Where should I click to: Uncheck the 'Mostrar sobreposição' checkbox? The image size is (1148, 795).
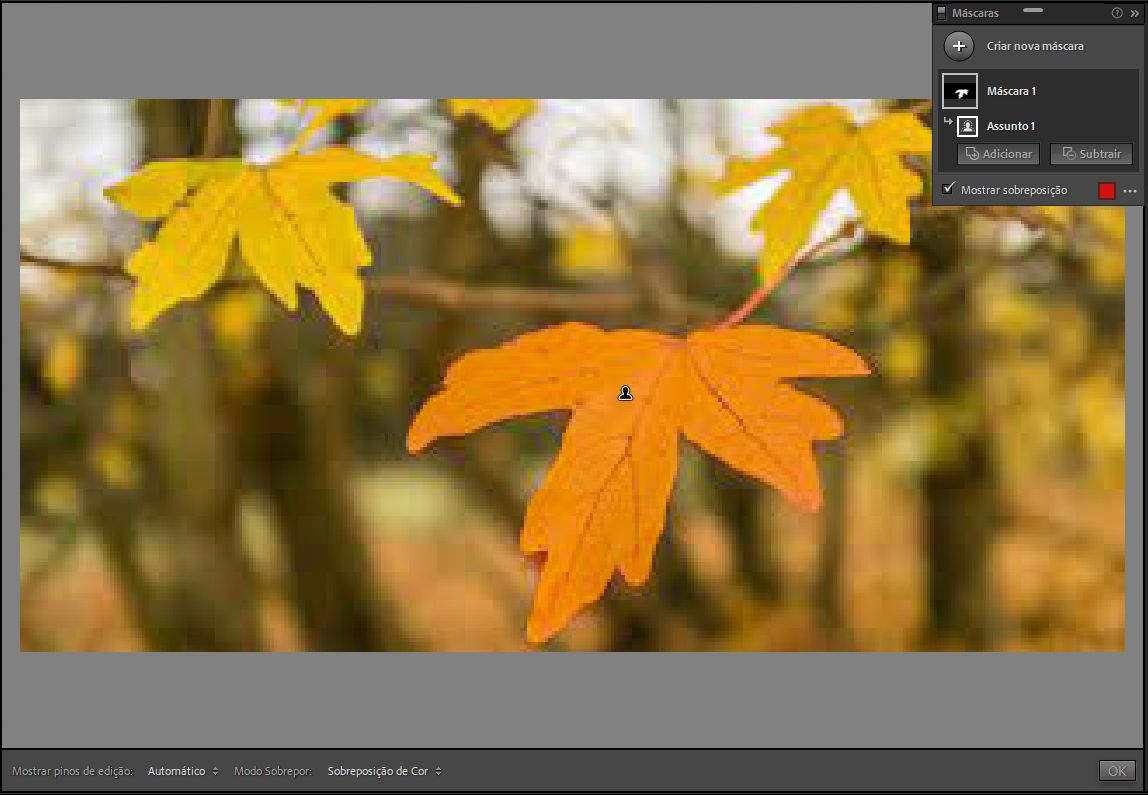948,189
